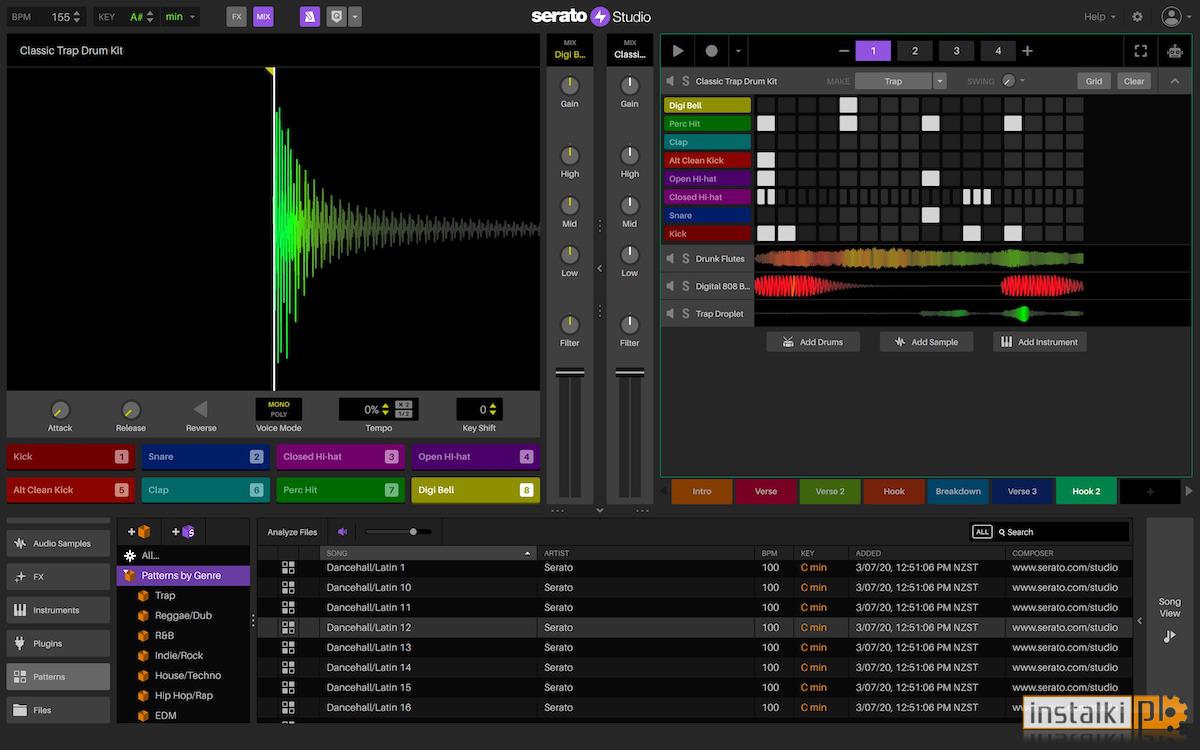The height and width of the screenshot is (750, 1200).
Task: Open the Instruments library section
Action: pyautogui.click(x=59, y=610)
